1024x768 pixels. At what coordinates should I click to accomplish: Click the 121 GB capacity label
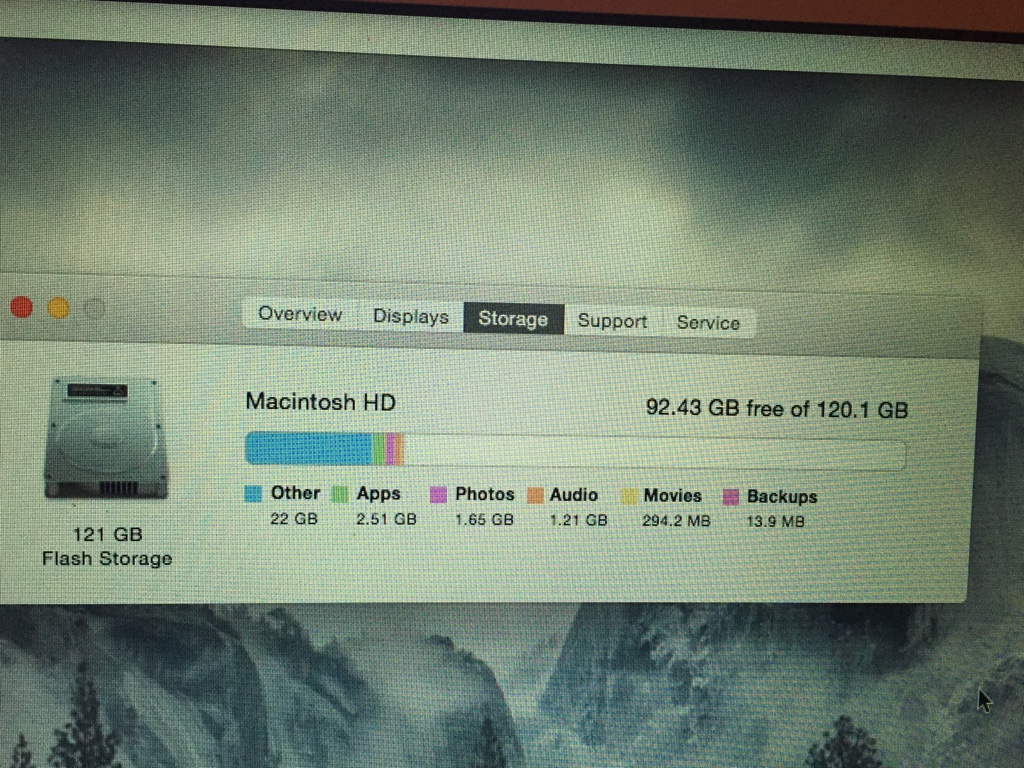[108, 535]
